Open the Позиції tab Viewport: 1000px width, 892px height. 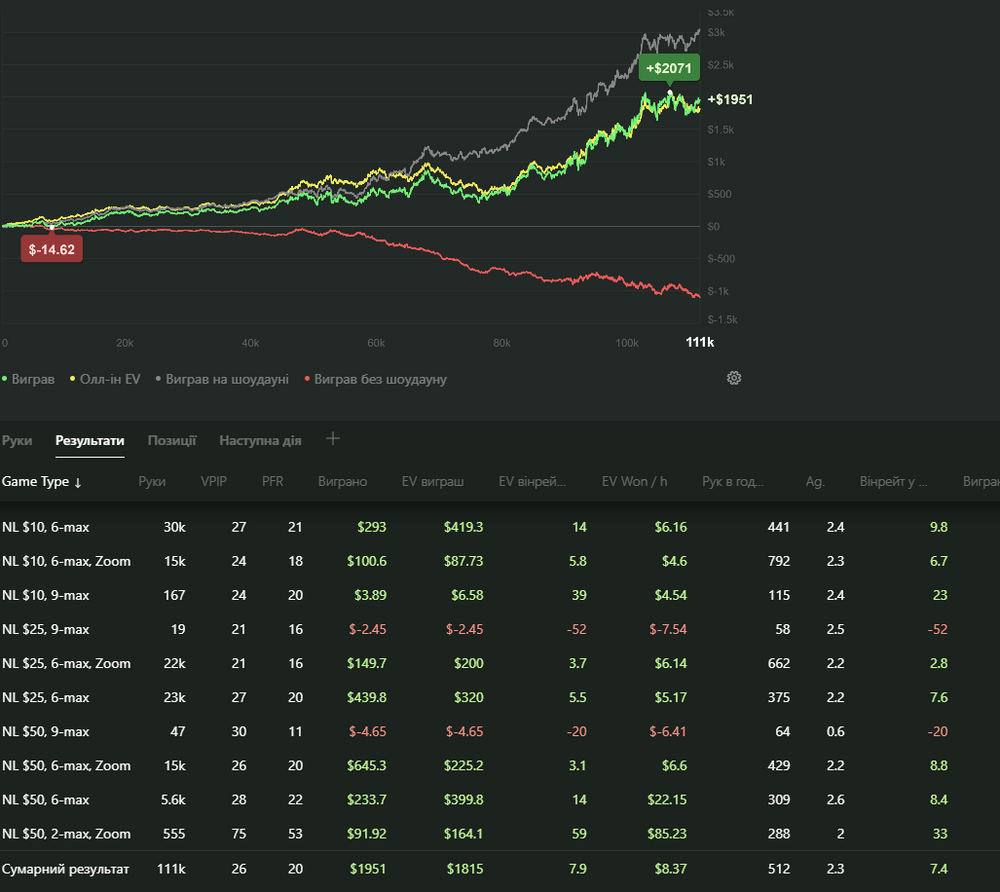(x=172, y=440)
